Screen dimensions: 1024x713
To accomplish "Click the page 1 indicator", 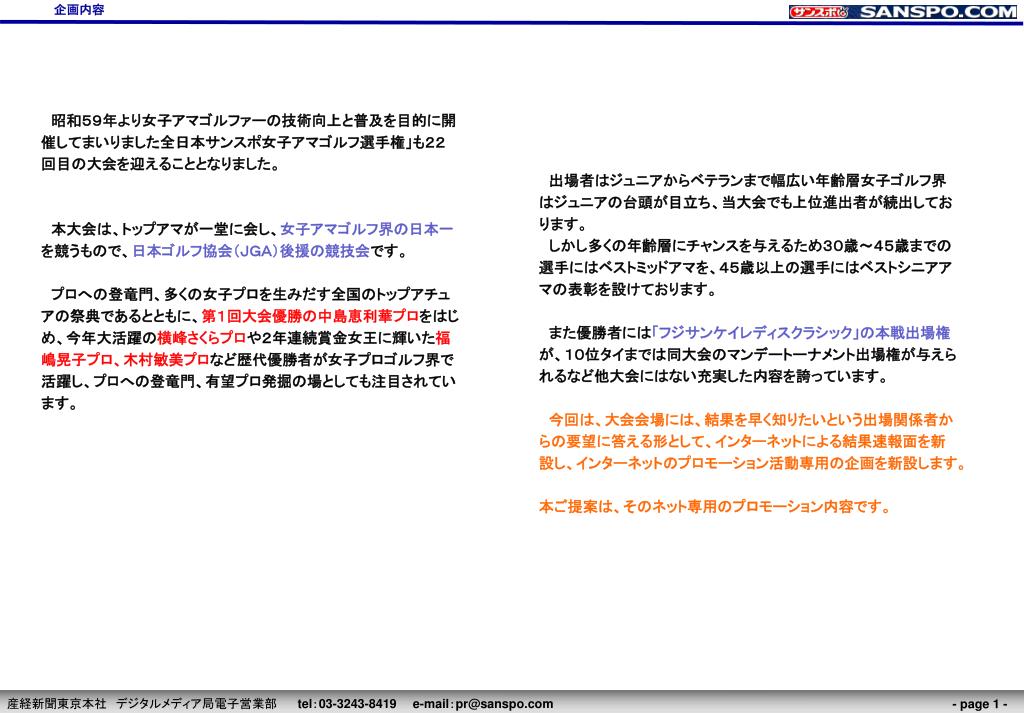I will click(980, 704).
